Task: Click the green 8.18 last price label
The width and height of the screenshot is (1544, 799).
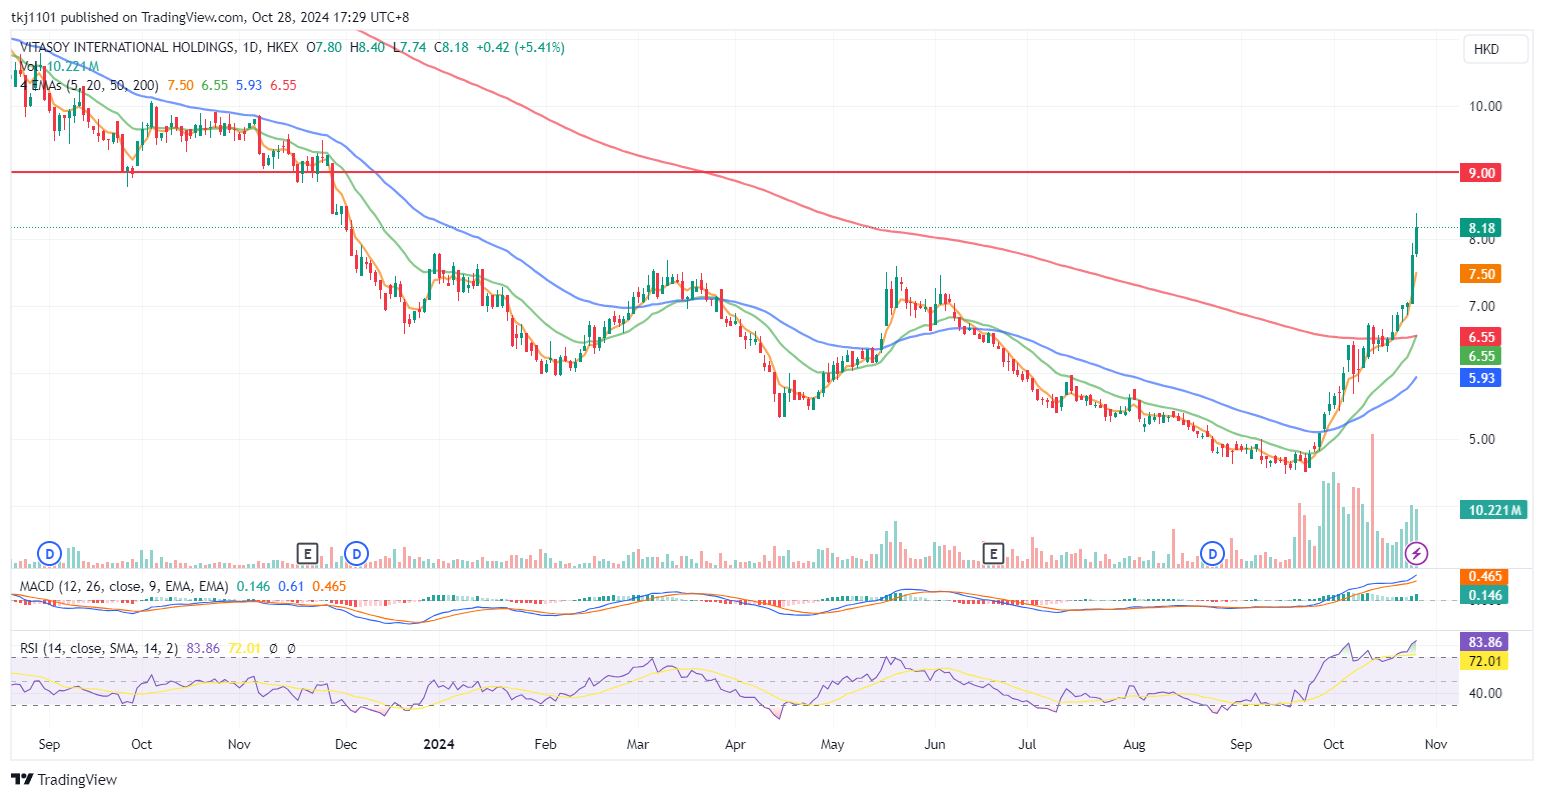Action: [1481, 228]
